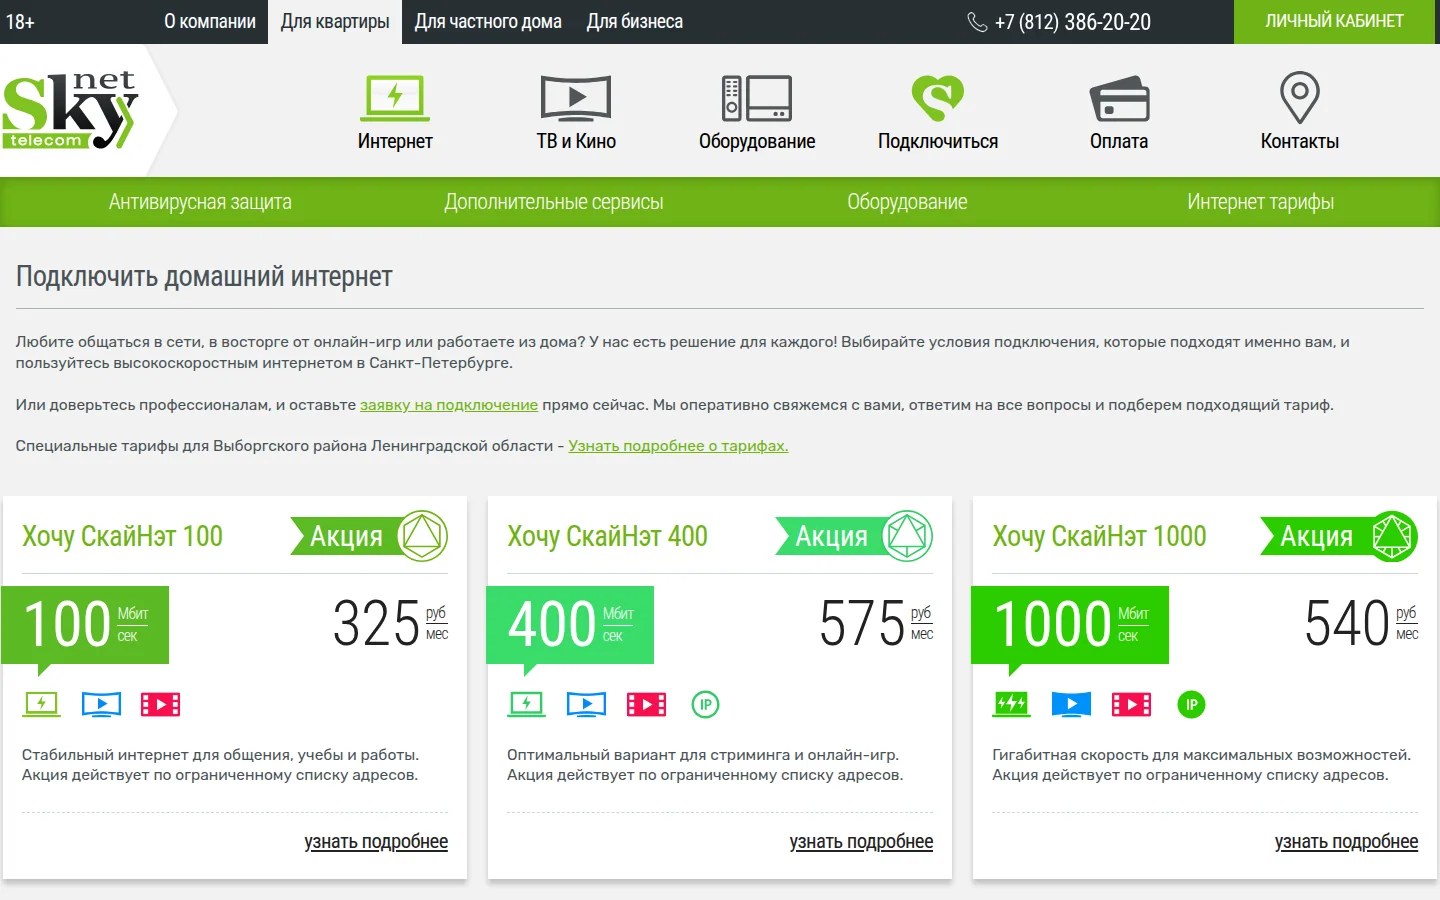Open Антивирусная защита submenu item

pos(200,202)
